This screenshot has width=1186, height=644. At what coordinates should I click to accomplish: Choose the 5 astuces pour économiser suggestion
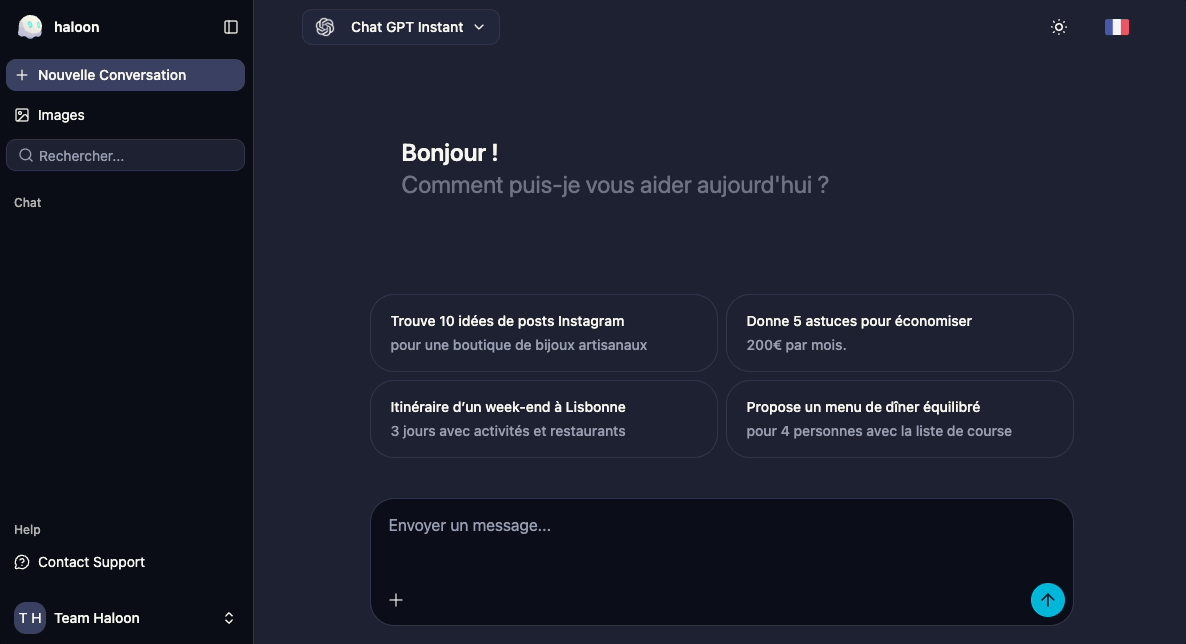(899, 333)
